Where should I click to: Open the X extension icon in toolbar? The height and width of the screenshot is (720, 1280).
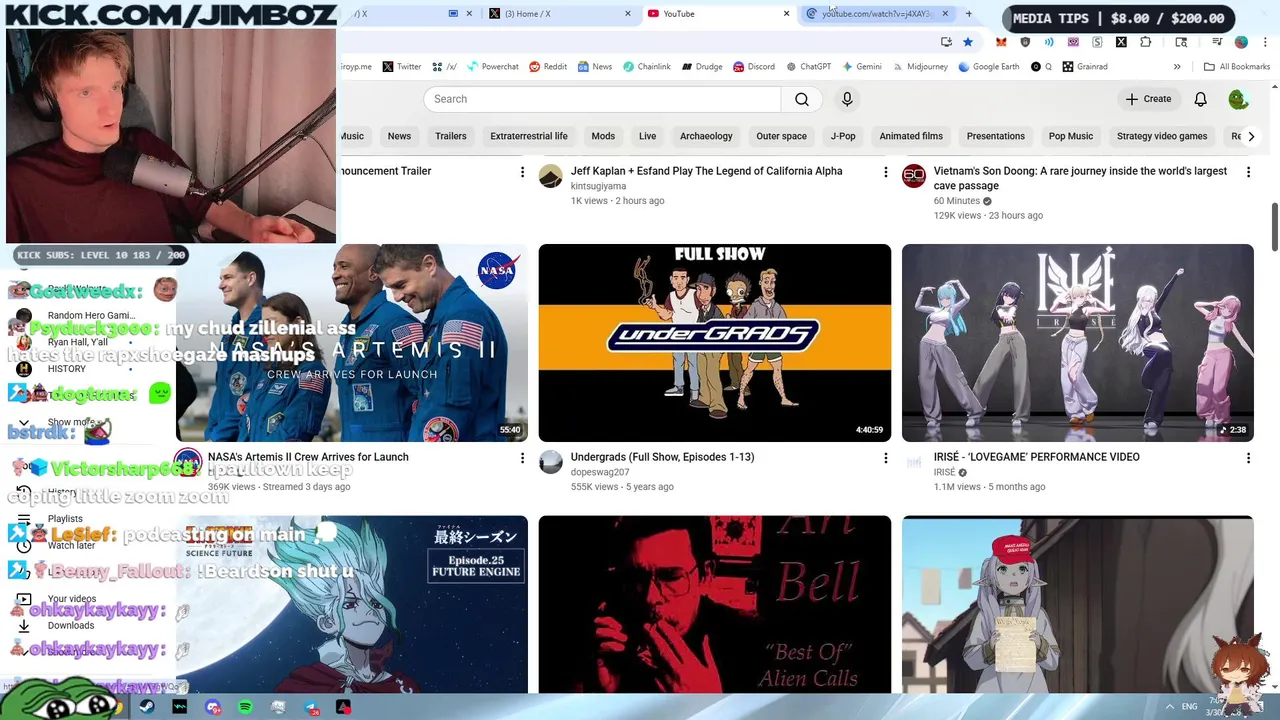pos(1121,42)
